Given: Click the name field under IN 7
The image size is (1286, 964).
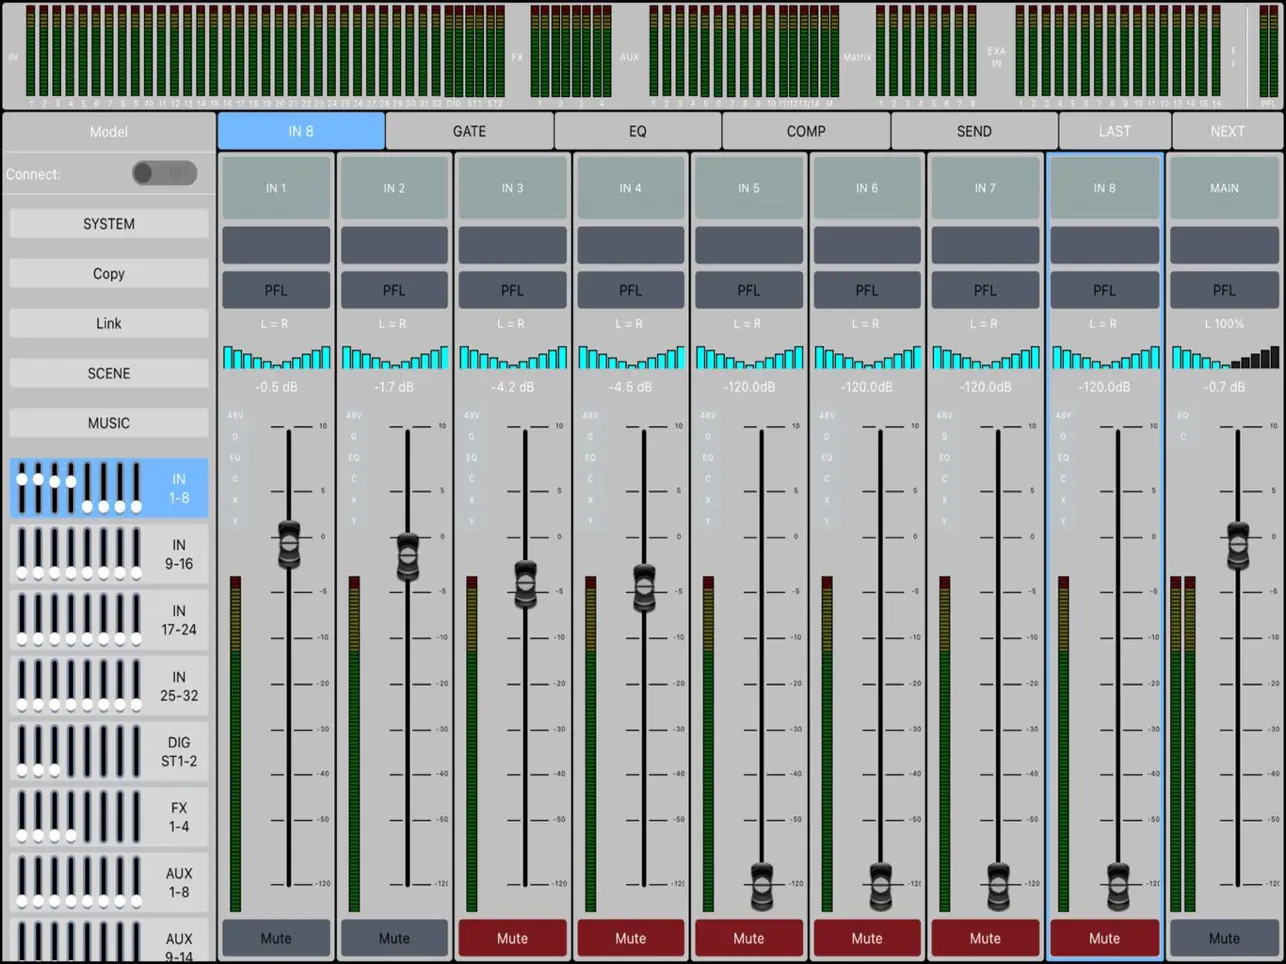Looking at the screenshot, I should 985,245.
